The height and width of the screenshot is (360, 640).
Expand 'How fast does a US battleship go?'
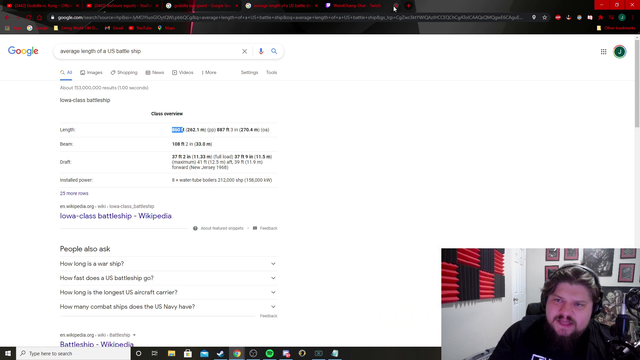(x=168, y=278)
